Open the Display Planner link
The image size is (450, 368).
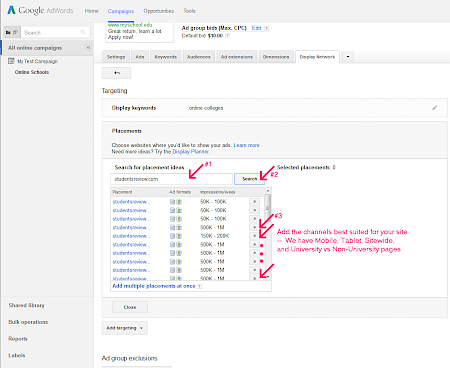coord(191,152)
